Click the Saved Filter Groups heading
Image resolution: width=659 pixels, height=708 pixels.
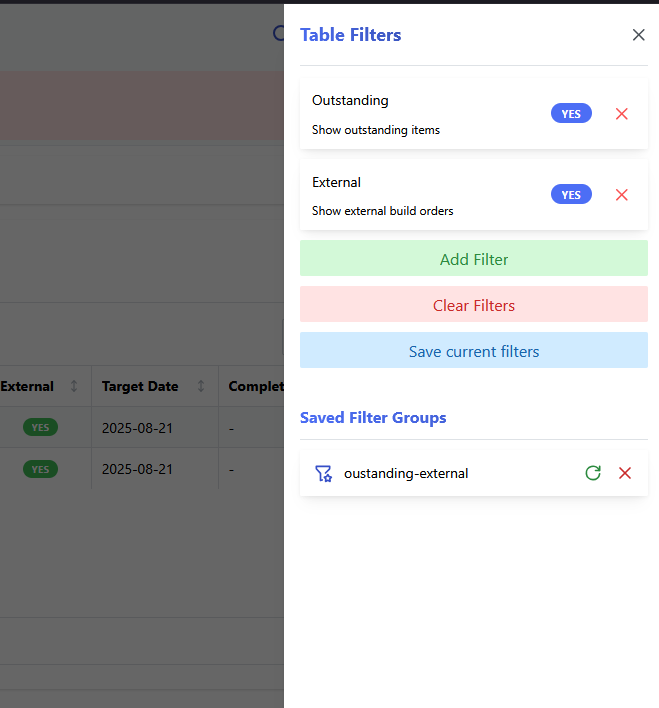(x=373, y=418)
